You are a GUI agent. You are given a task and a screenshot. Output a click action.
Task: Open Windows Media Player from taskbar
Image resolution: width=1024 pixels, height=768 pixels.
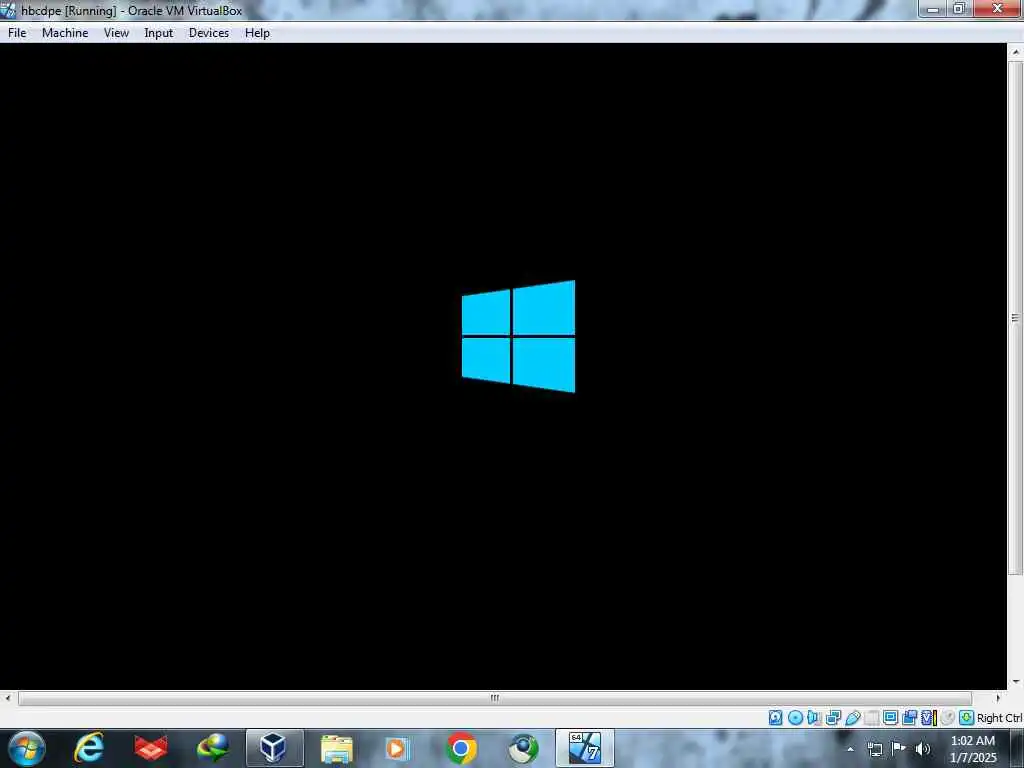[397, 748]
